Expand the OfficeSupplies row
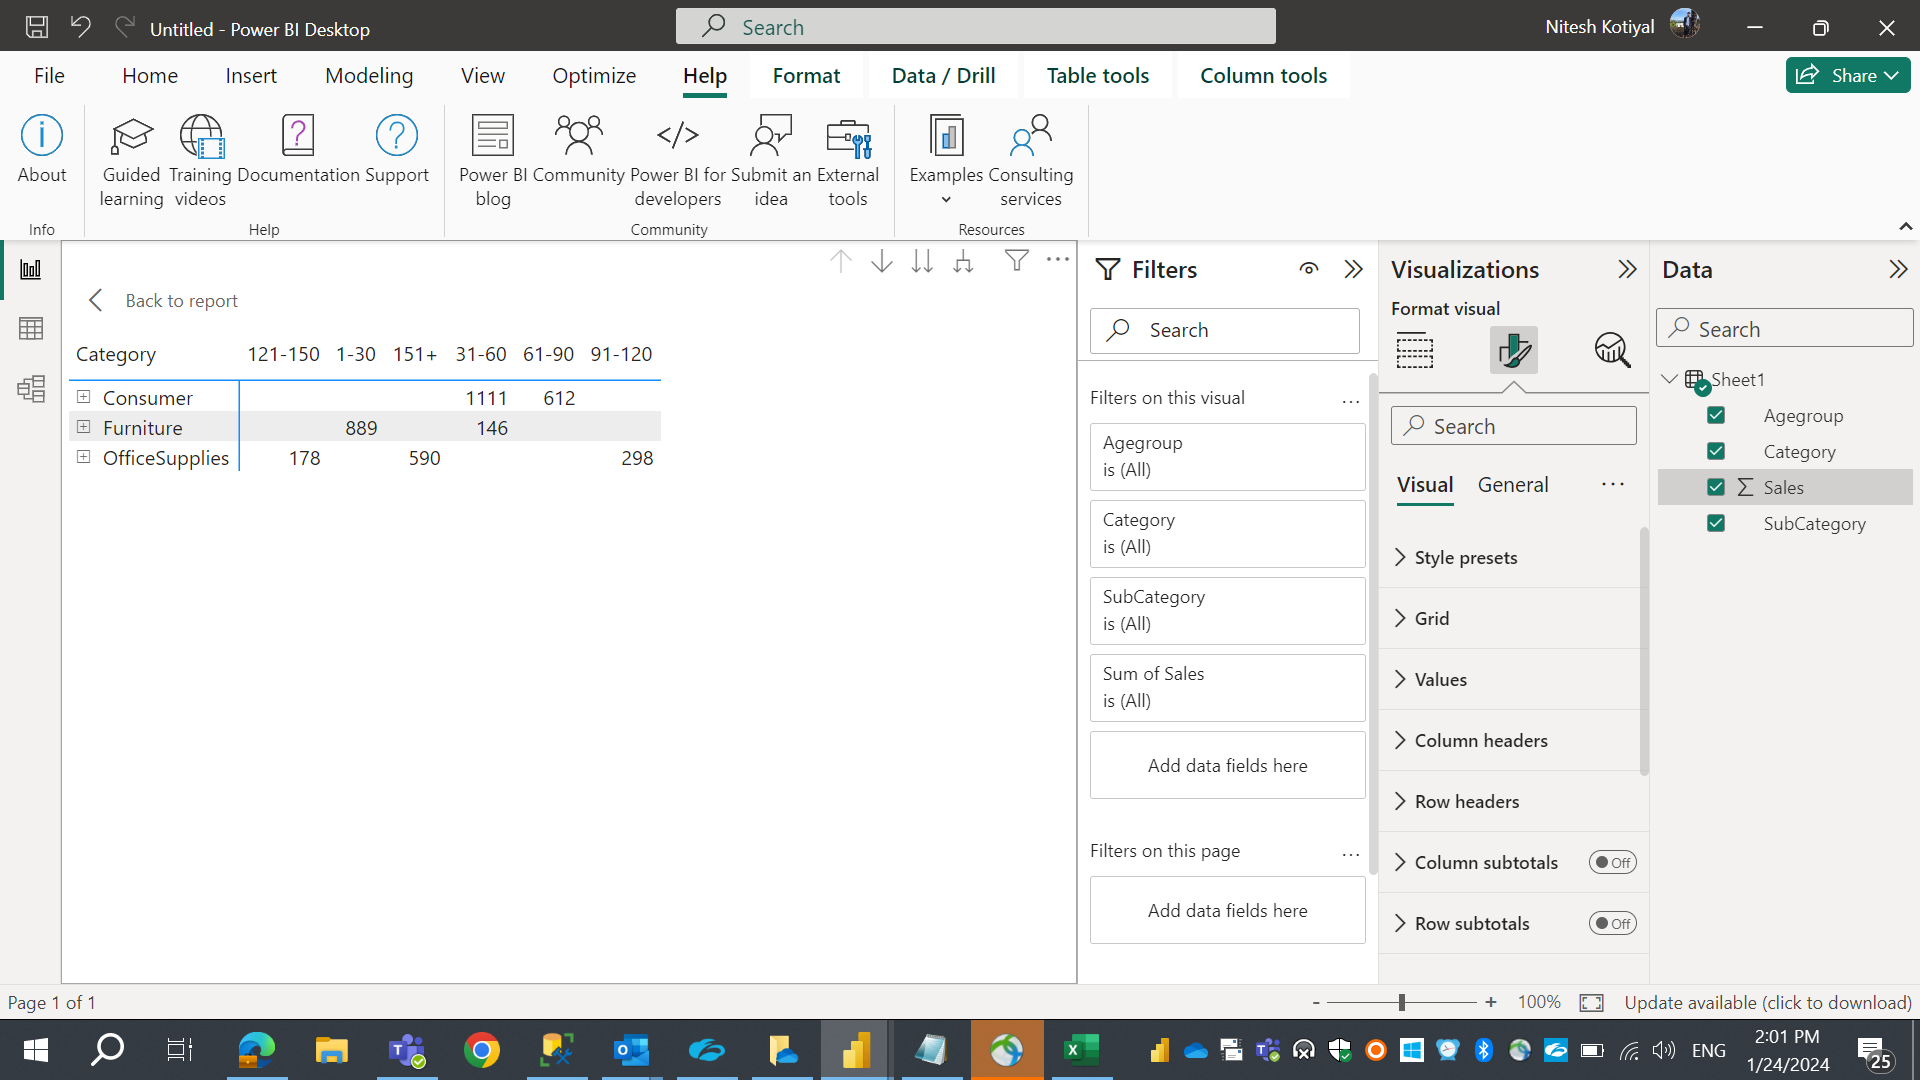The image size is (1920, 1080). [84, 457]
